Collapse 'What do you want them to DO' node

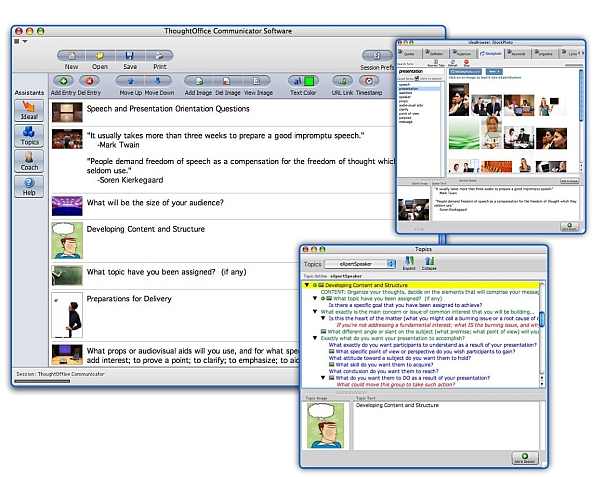[x=323, y=378]
